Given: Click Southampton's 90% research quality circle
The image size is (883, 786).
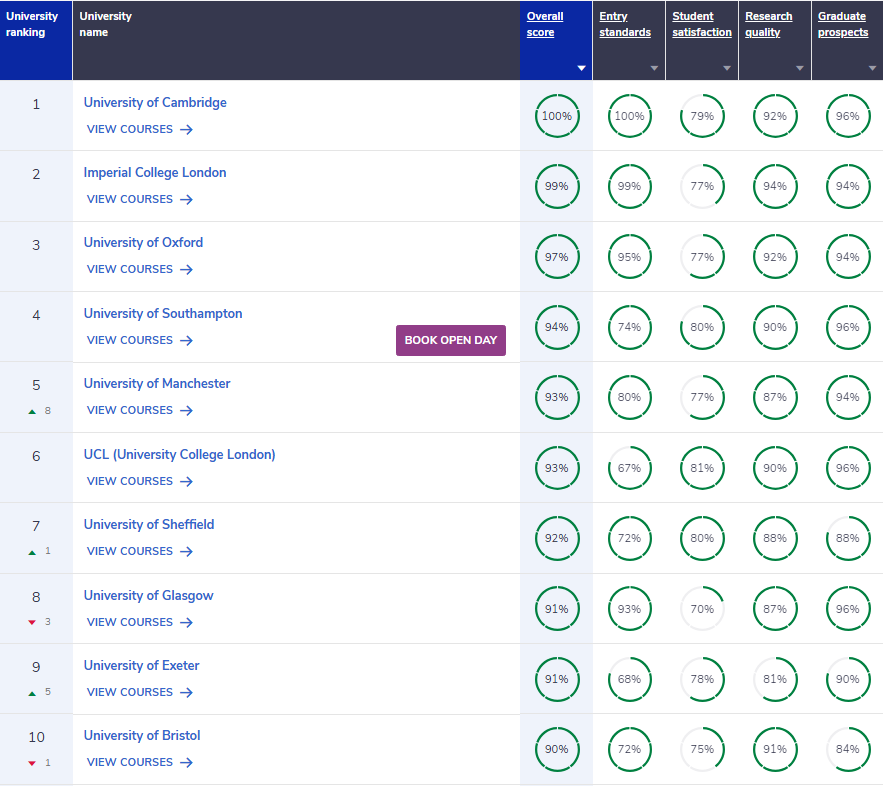Looking at the screenshot, I should (x=775, y=327).
